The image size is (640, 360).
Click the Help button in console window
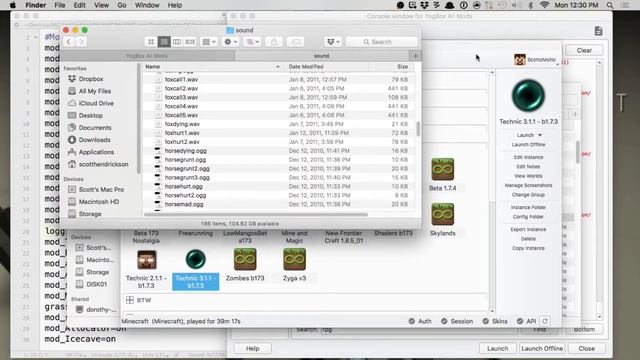point(252,349)
